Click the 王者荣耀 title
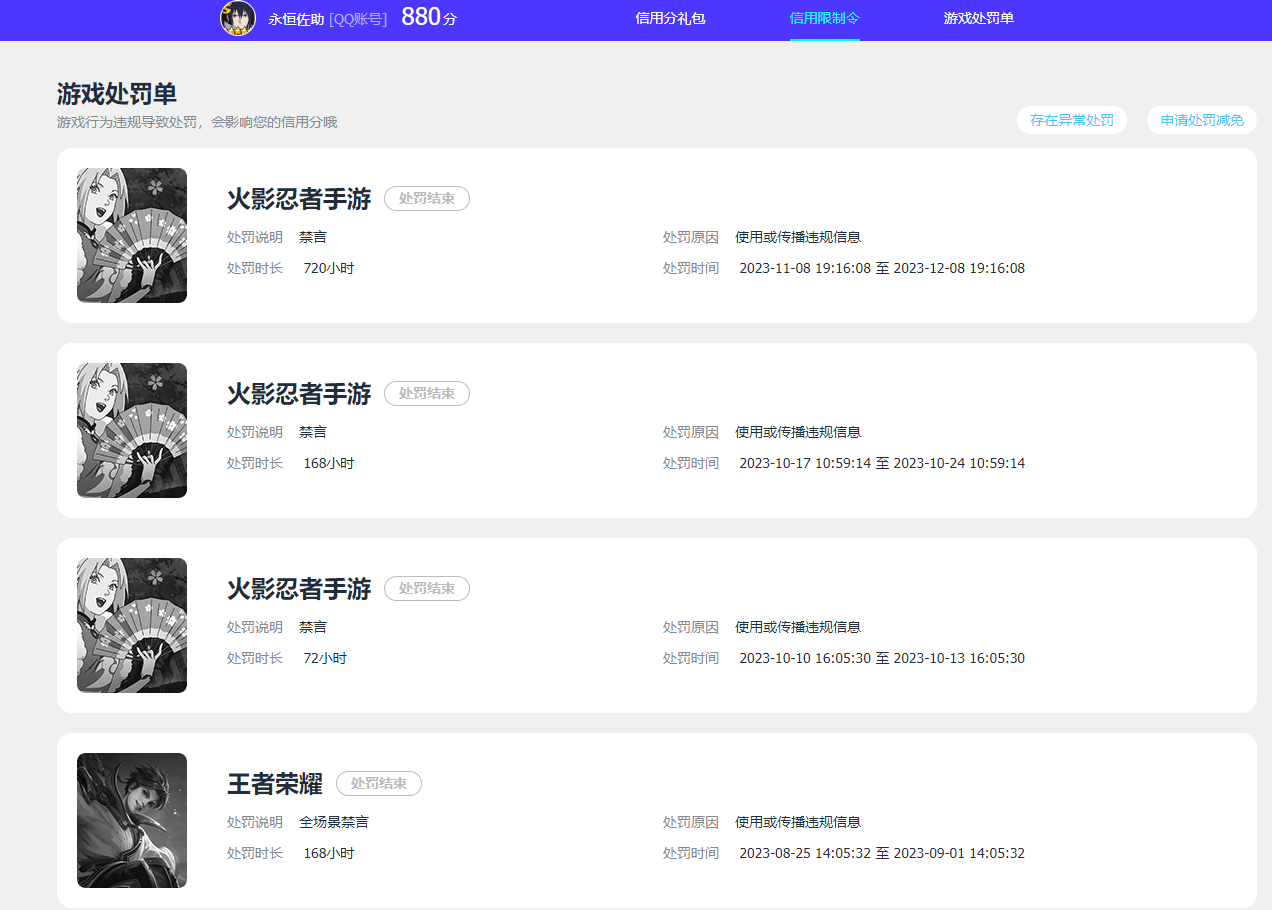 (275, 784)
